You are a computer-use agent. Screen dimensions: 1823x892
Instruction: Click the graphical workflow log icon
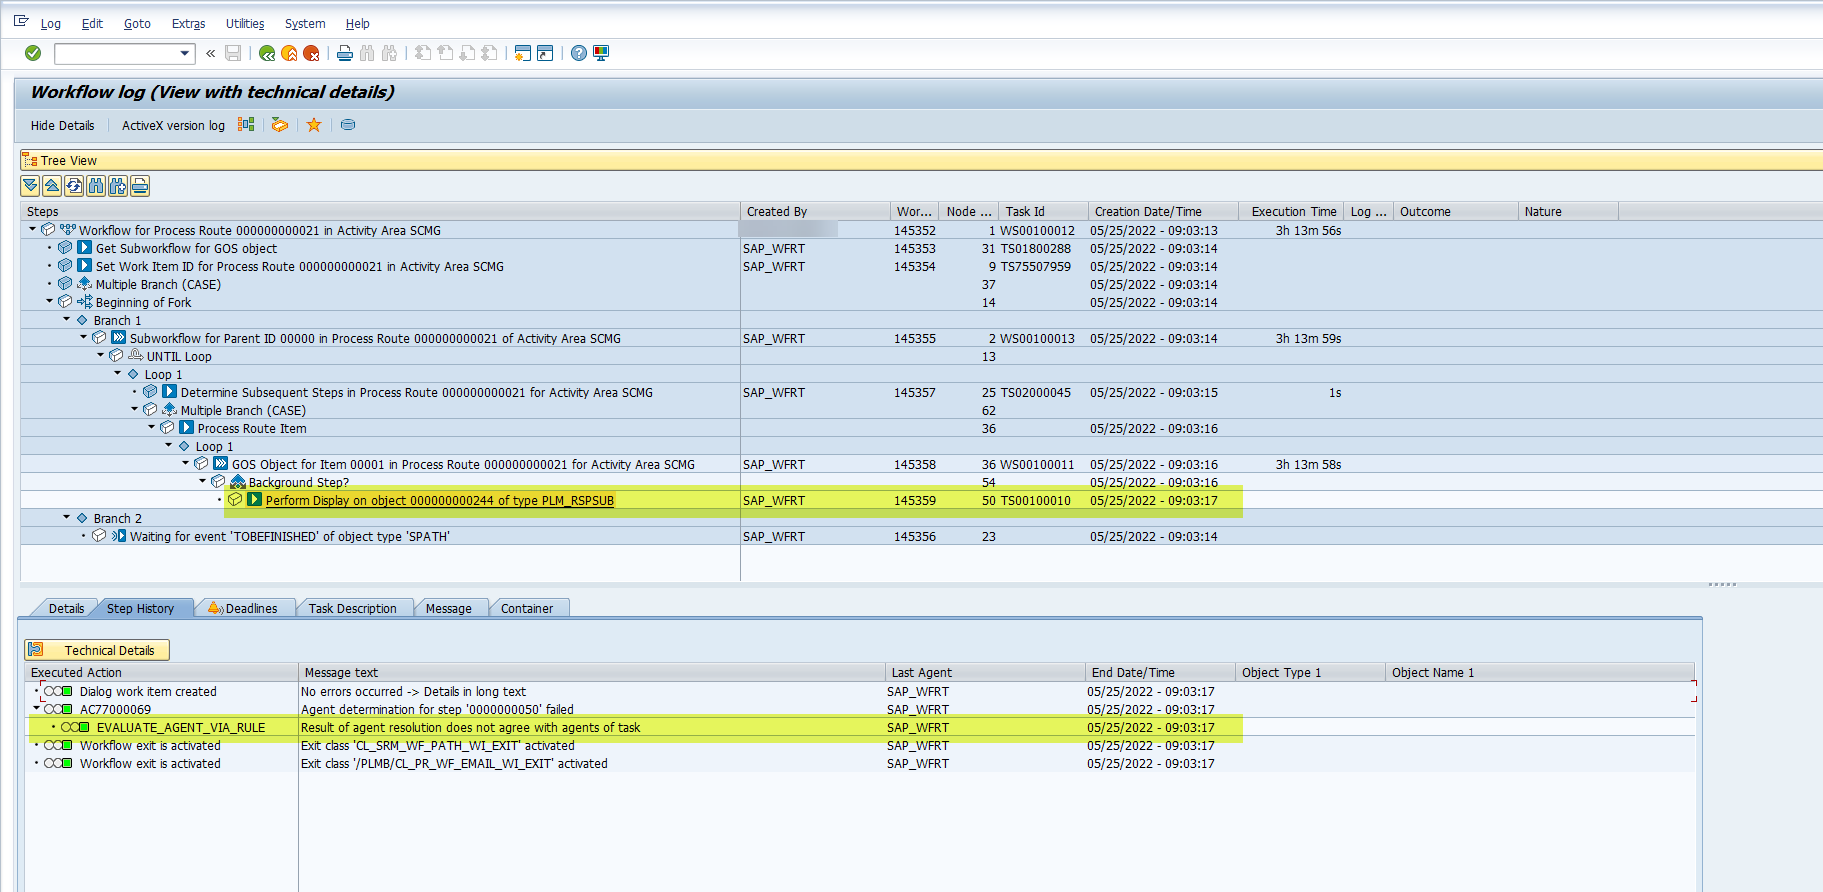point(246,125)
